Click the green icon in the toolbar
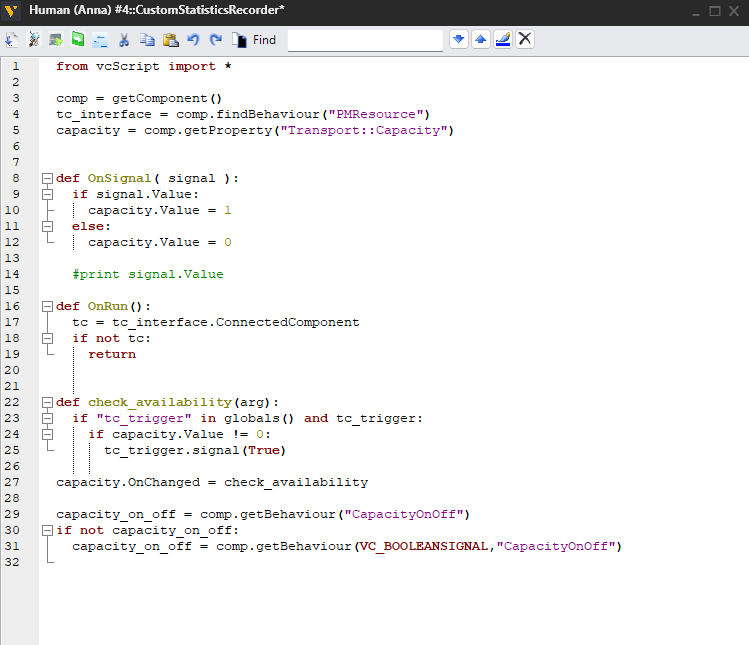 [78, 40]
